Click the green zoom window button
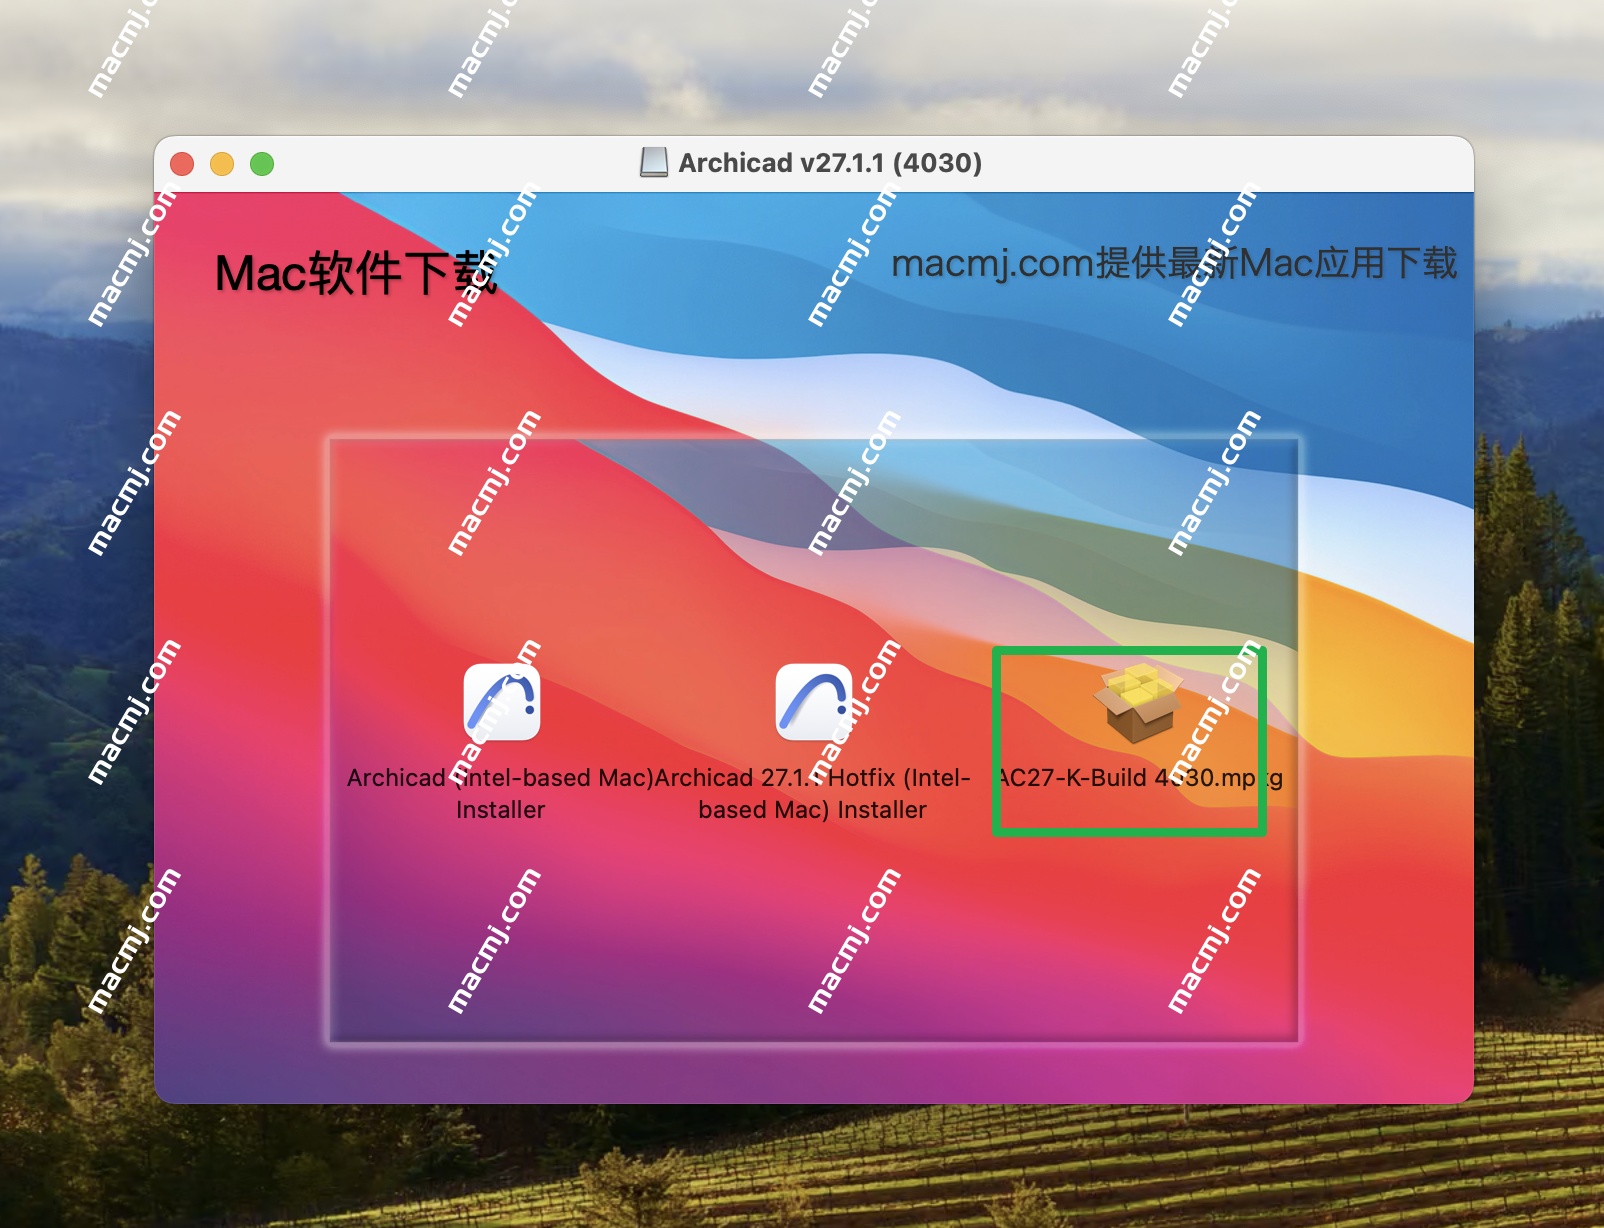This screenshot has height=1228, width=1604. coord(262,163)
